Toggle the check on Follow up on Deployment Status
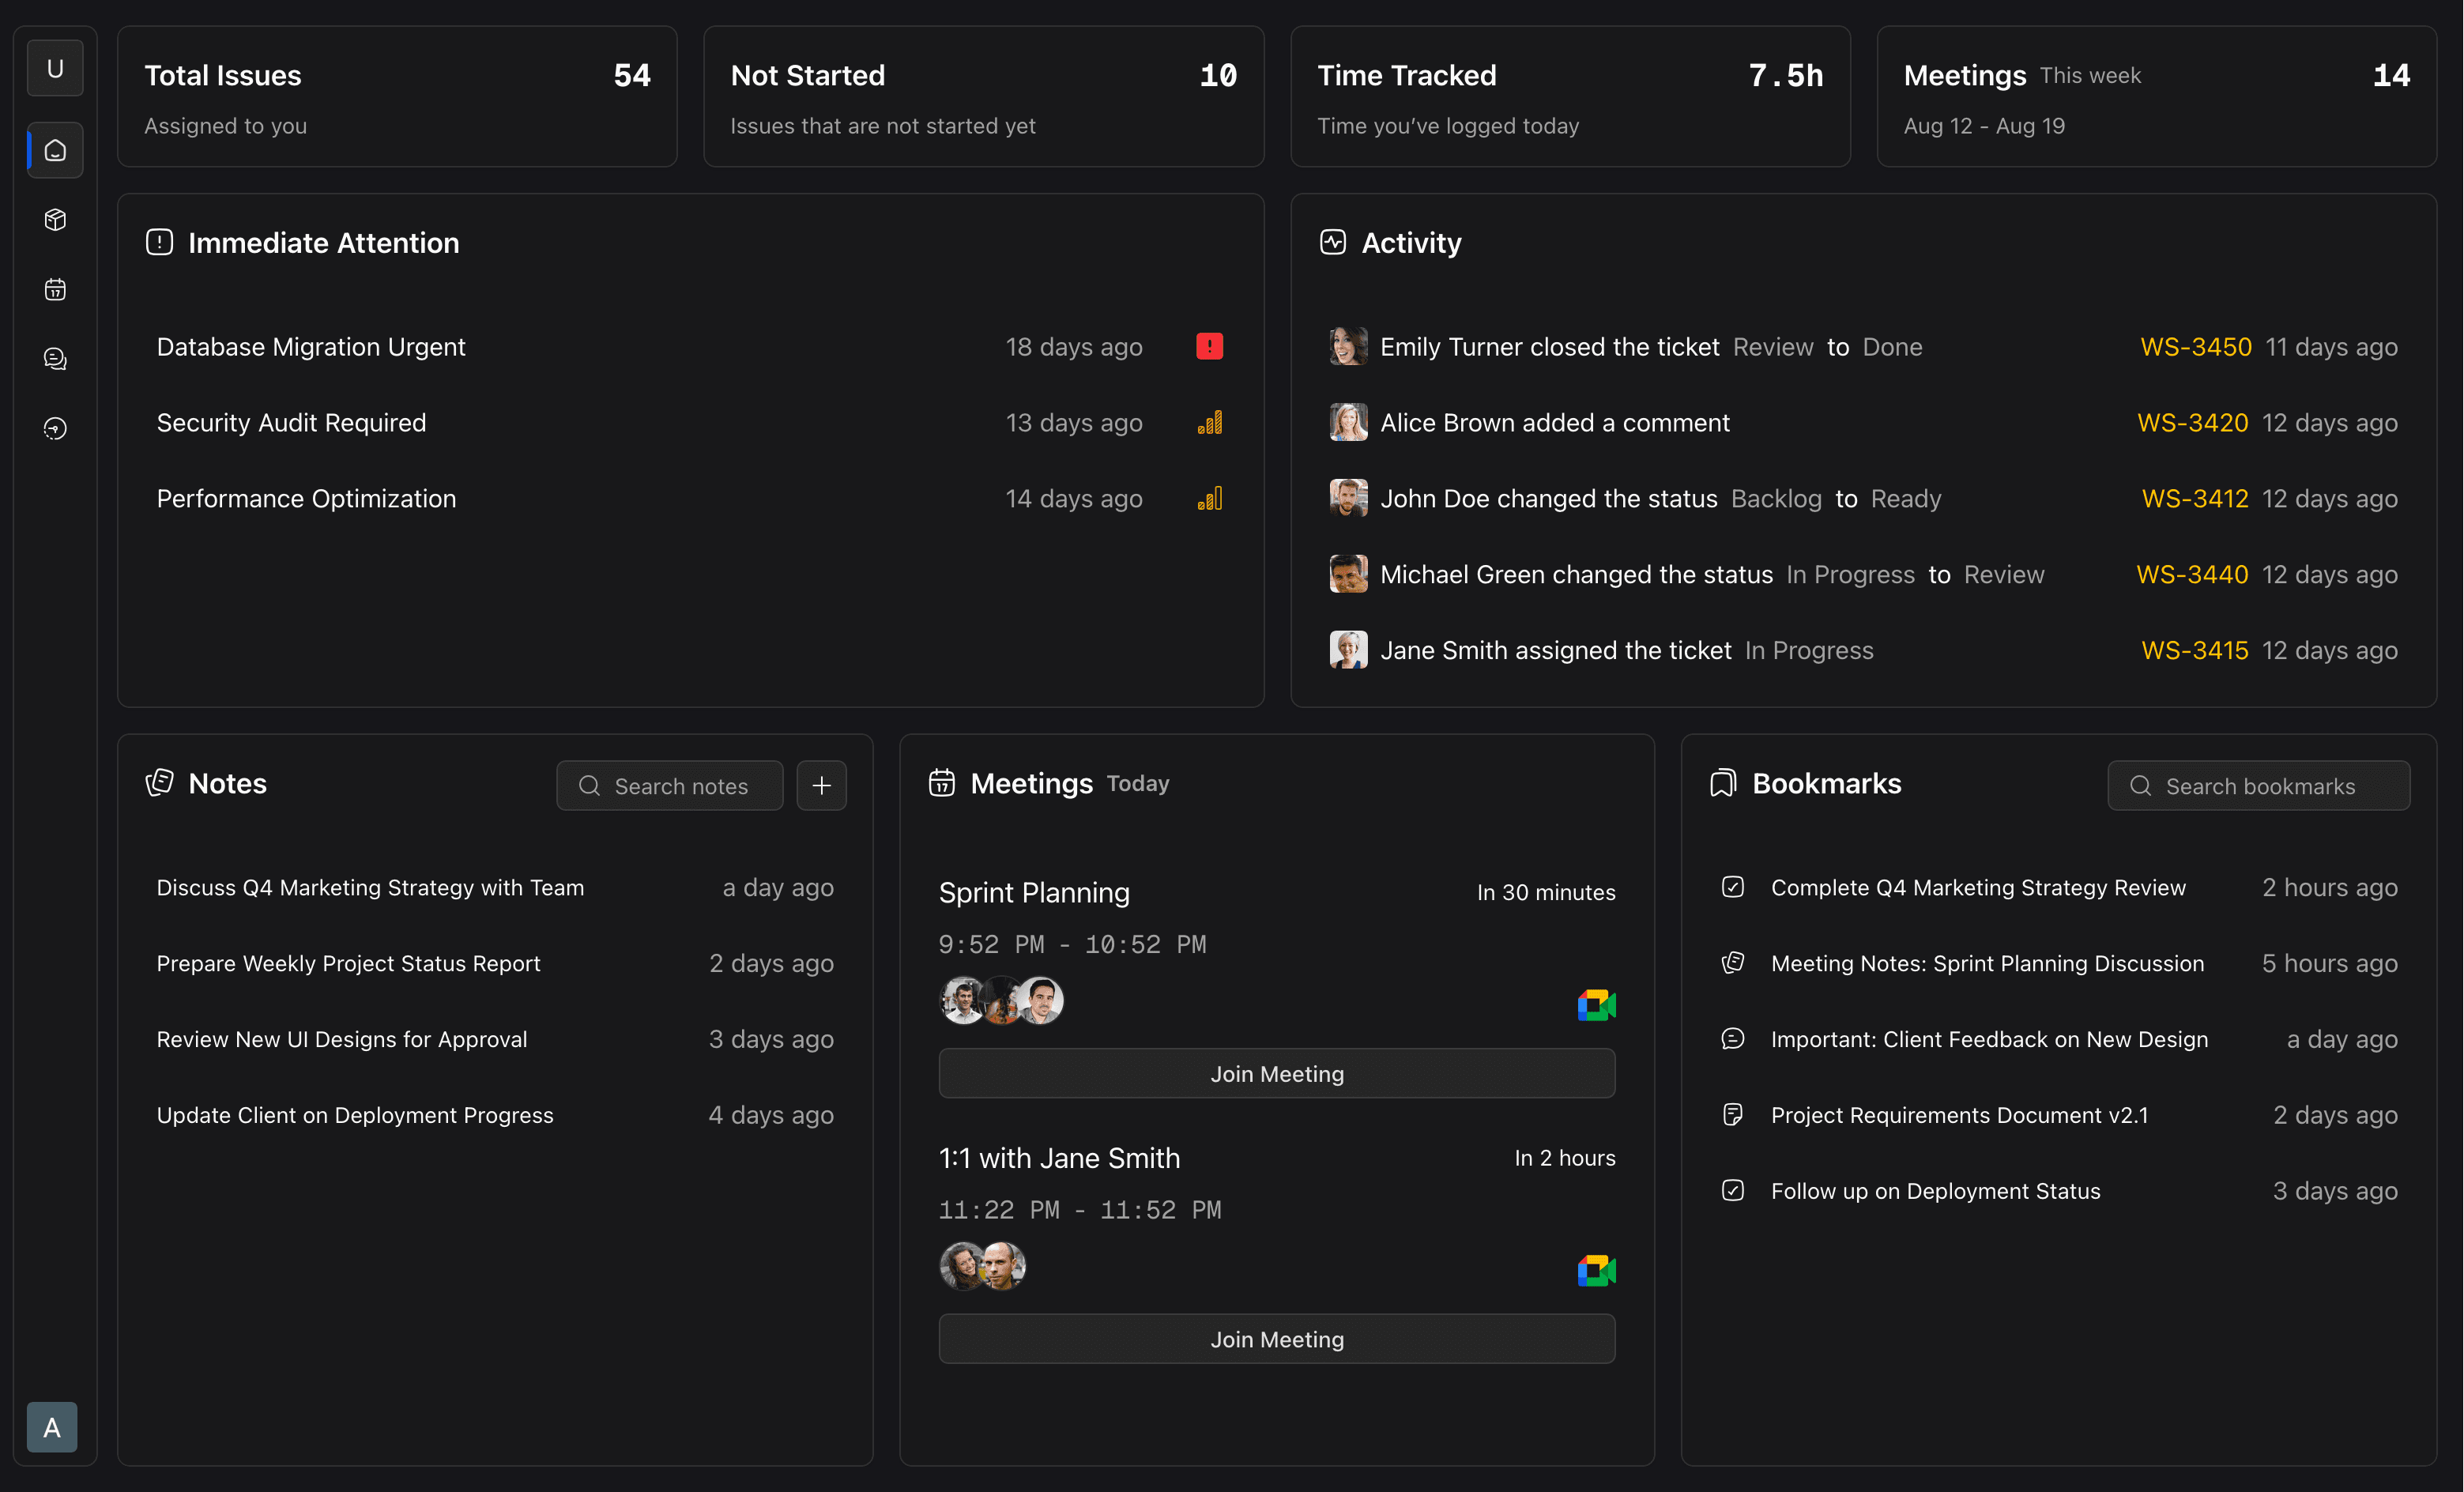This screenshot has width=2464, height=1492. point(1733,1190)
